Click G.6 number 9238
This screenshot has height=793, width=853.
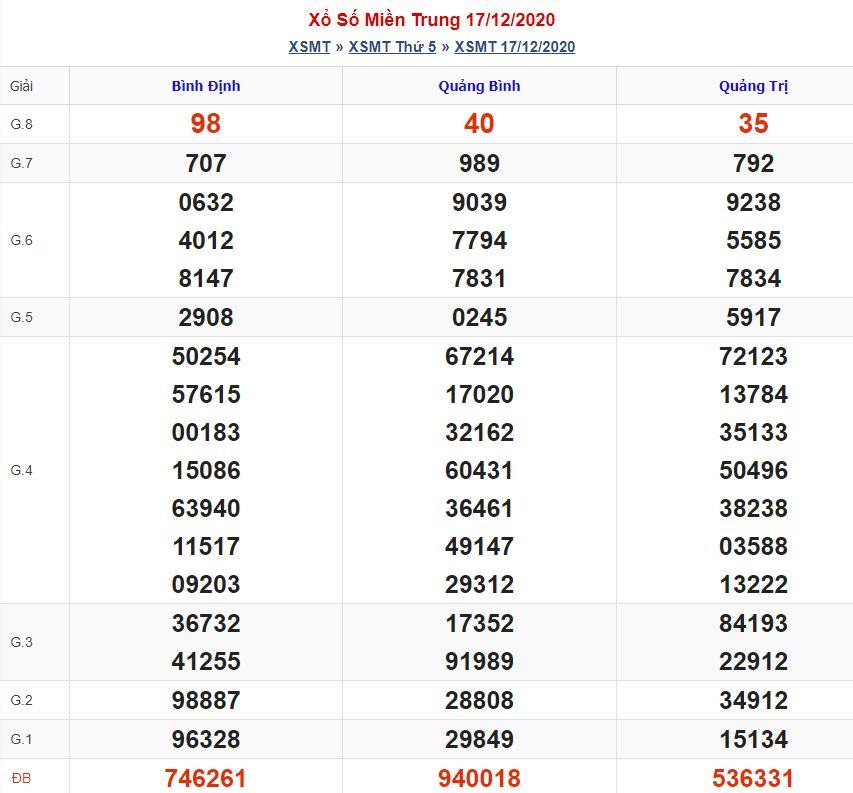[x=753, y=202]
